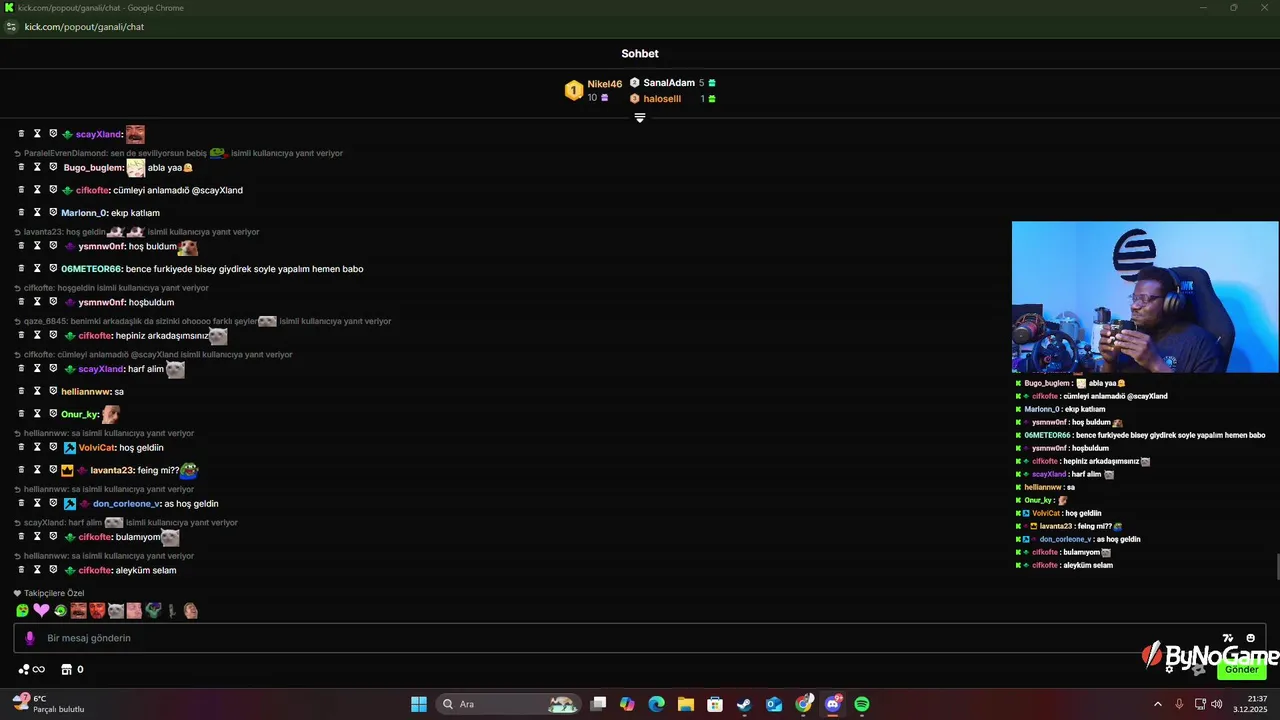Click the ParalelEvrenDiamond reply reference line

point(178,153)
